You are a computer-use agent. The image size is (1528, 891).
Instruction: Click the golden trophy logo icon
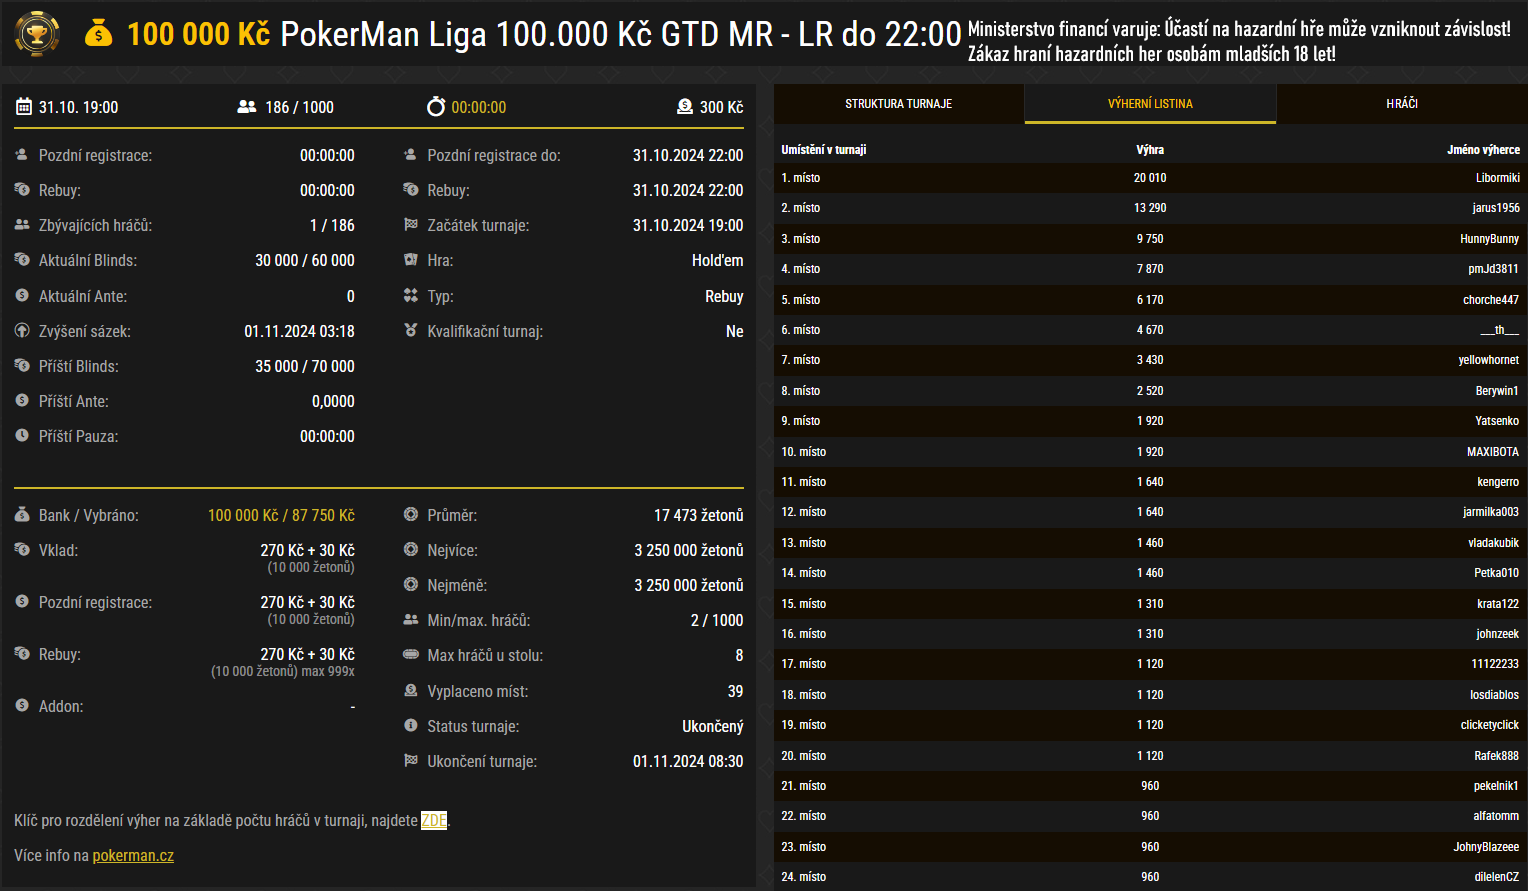(x=37, y=34)
